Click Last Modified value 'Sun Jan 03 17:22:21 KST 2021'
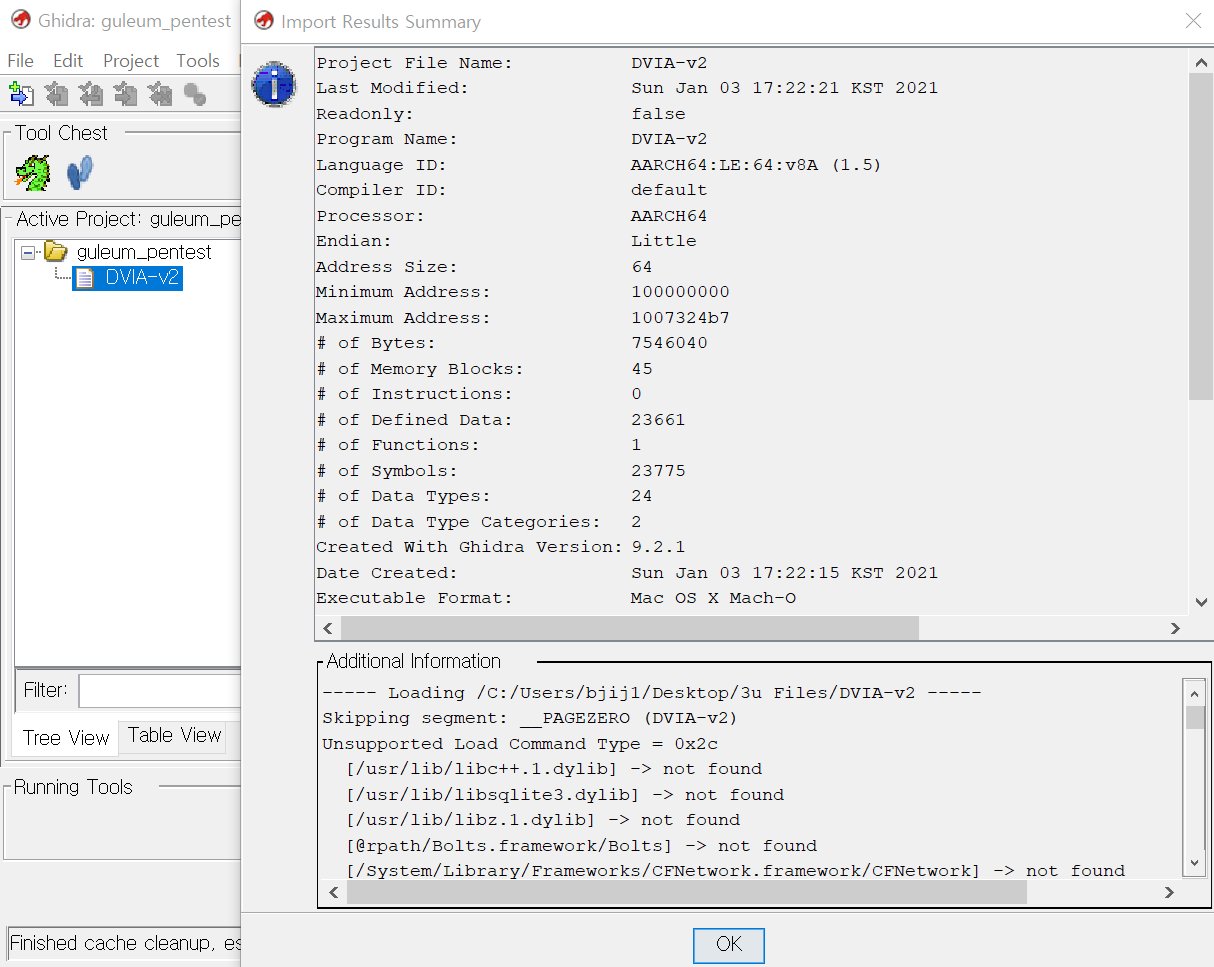1214x967 pixels. point(784,88)
